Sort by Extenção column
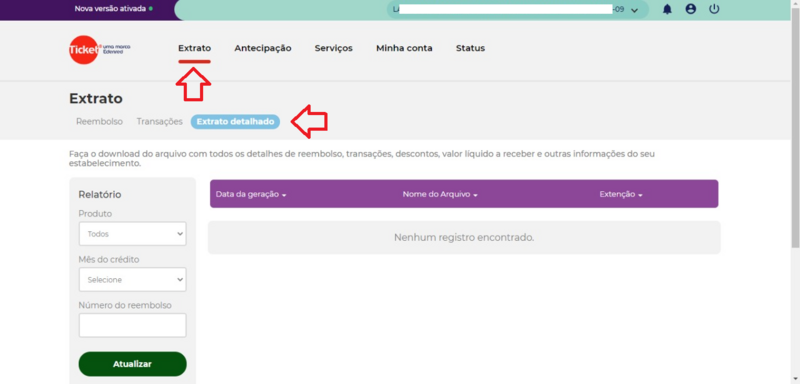This screenshot has width=800, height=384. coord(621,194)
